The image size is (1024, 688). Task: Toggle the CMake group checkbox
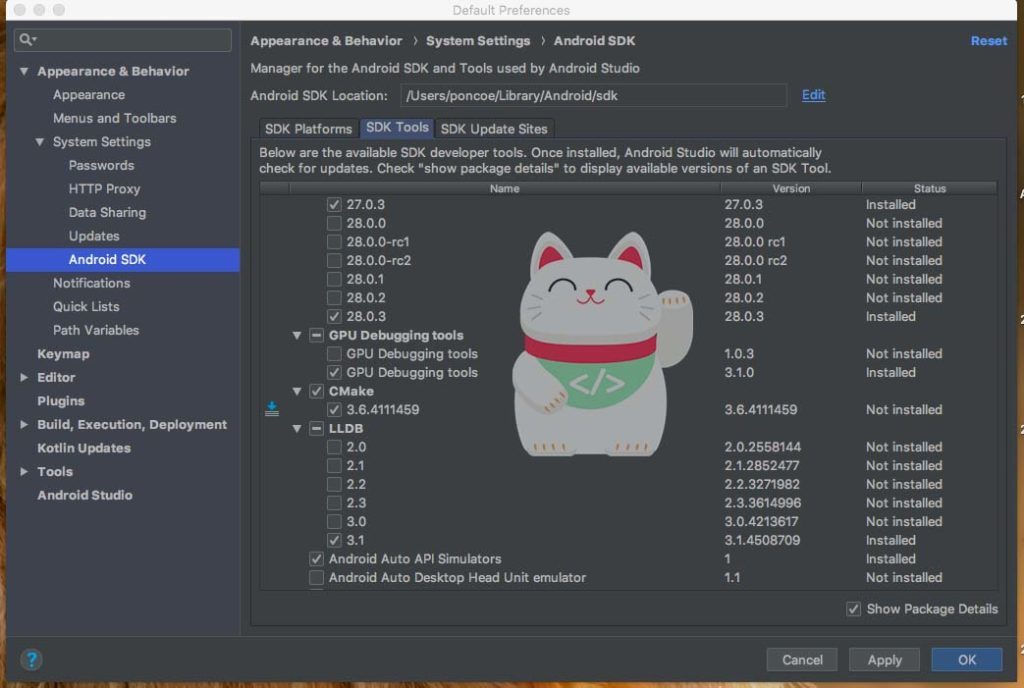pos(317,391)
